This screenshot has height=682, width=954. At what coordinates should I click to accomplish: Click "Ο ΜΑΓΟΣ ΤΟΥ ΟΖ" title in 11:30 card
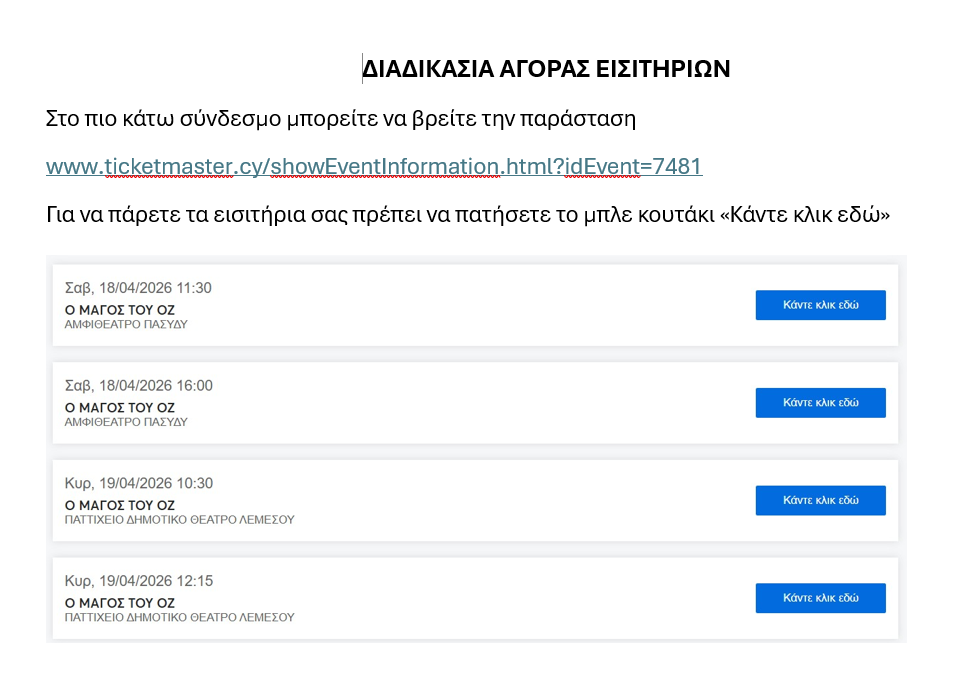120,310
